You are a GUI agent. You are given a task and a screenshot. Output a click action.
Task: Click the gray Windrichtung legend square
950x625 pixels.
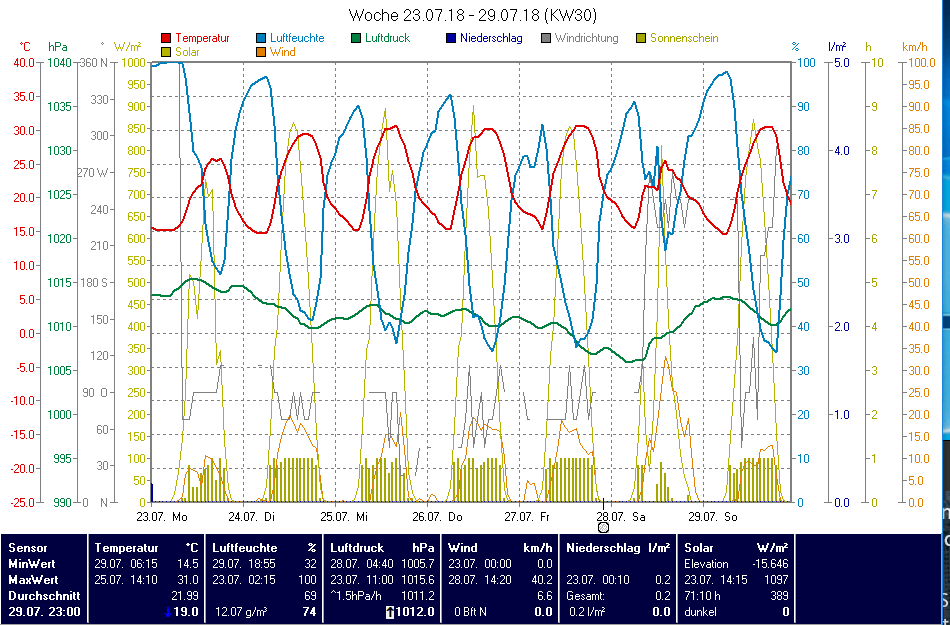[546, 38]
